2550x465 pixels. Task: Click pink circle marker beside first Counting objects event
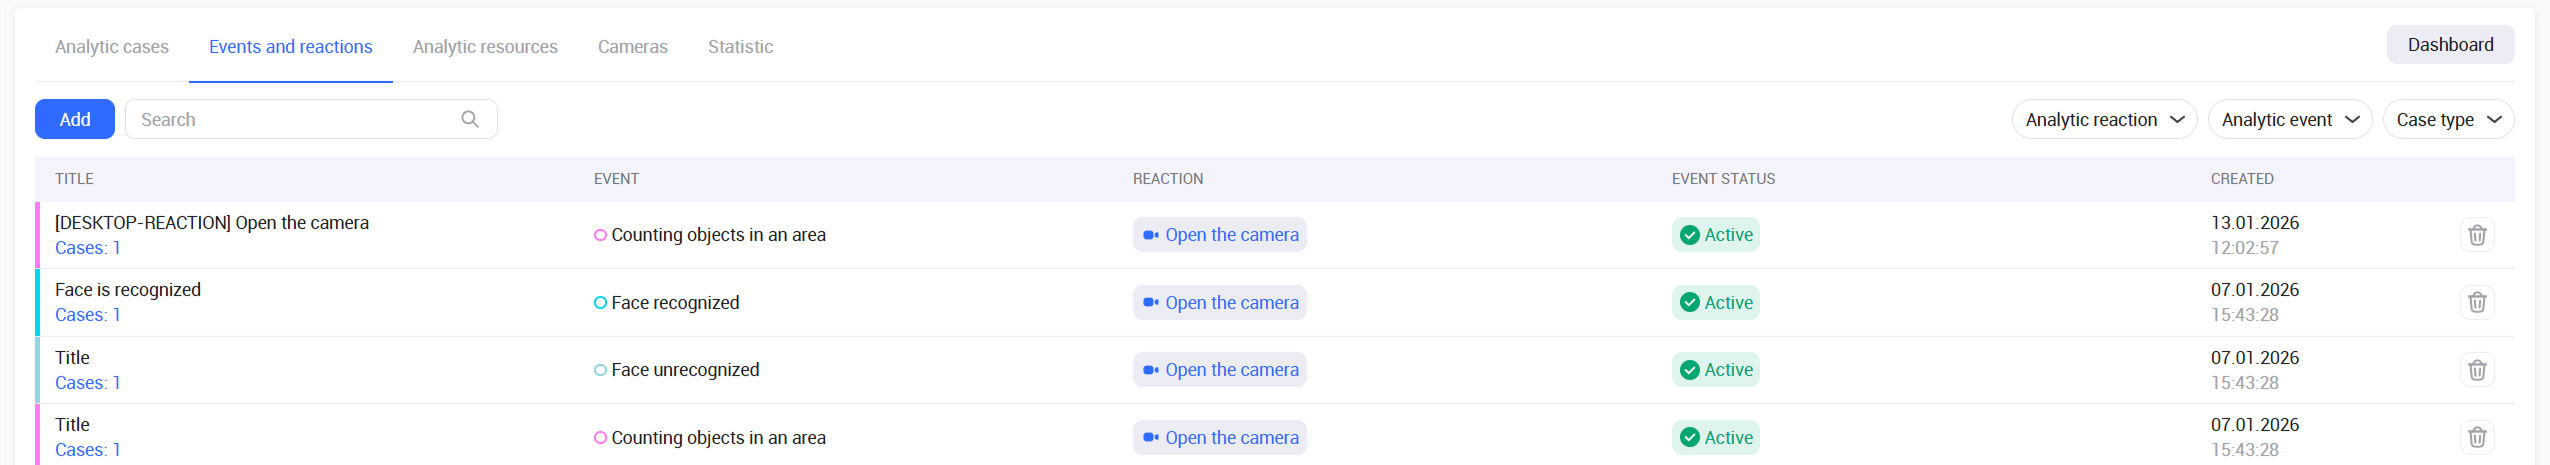(x=600, y=235)
